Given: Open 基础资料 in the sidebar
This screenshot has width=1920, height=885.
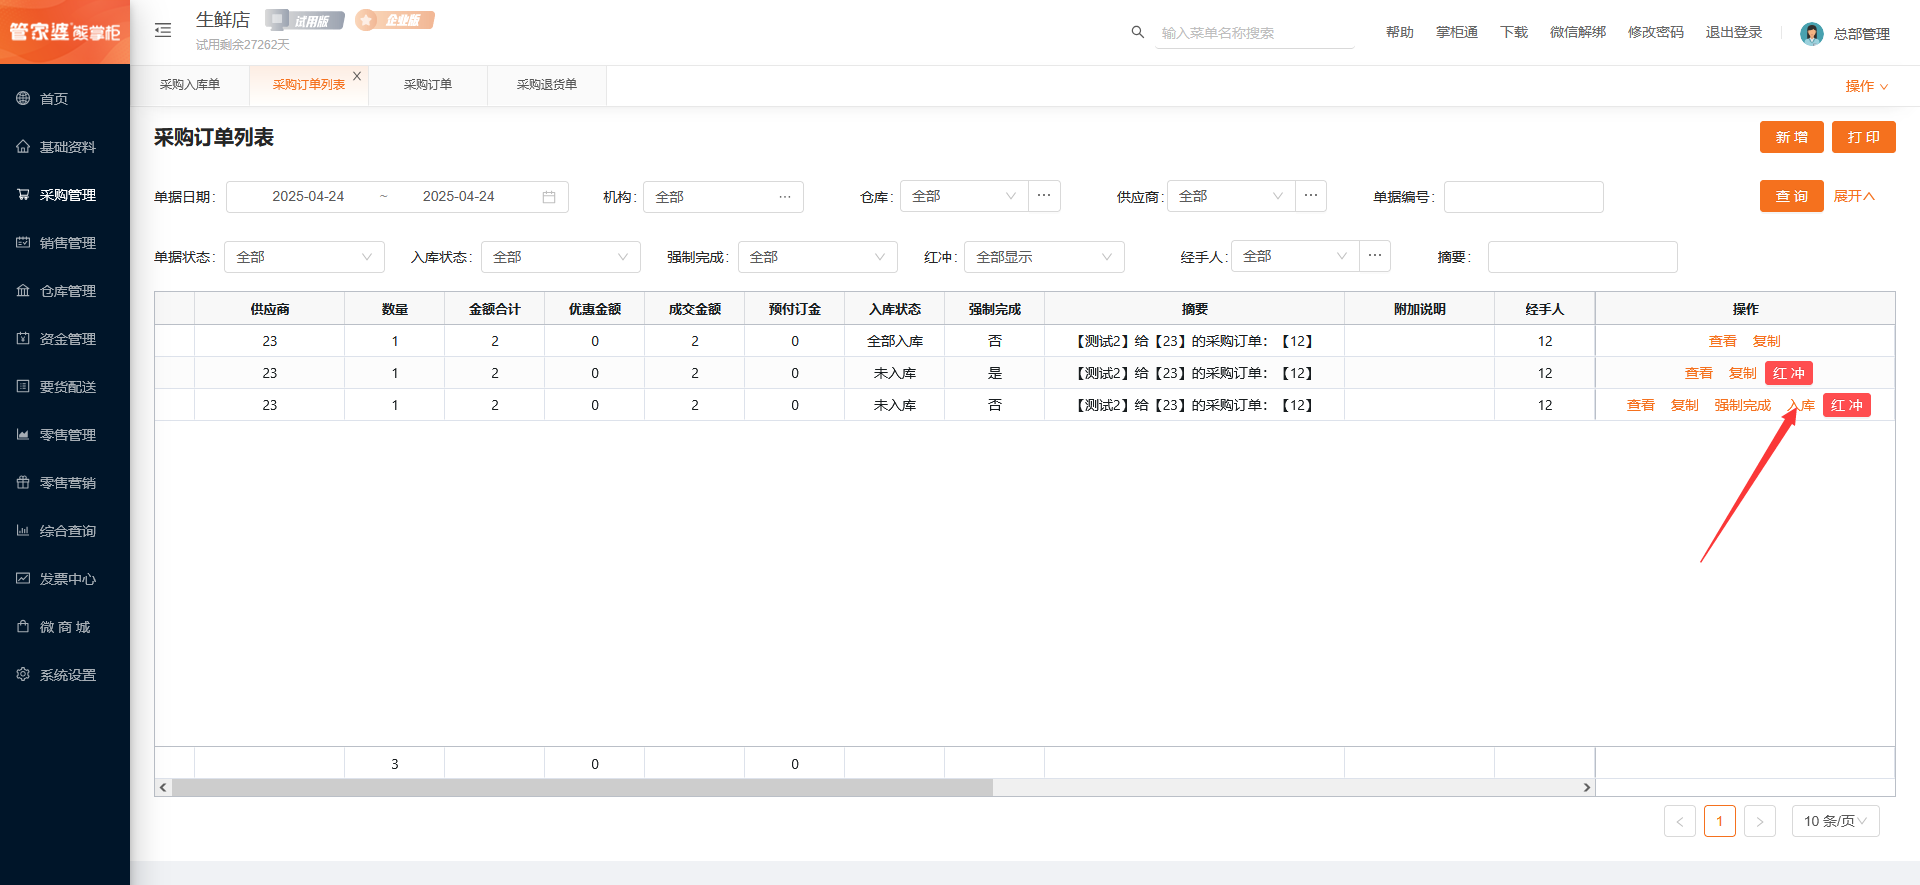Looking at the screenshot, I should [65, 147].
